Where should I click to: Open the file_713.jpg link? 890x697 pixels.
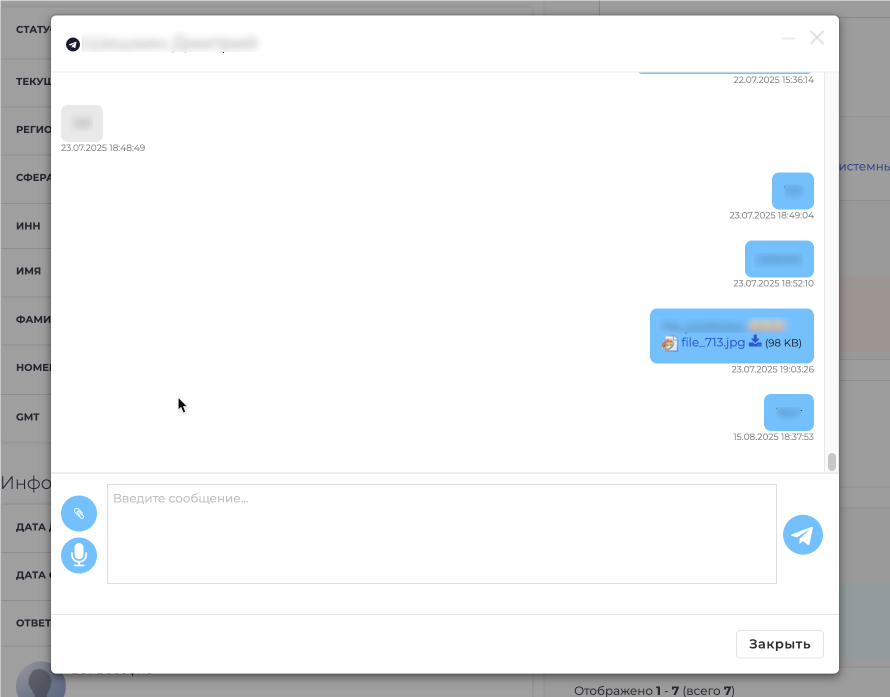713,342
